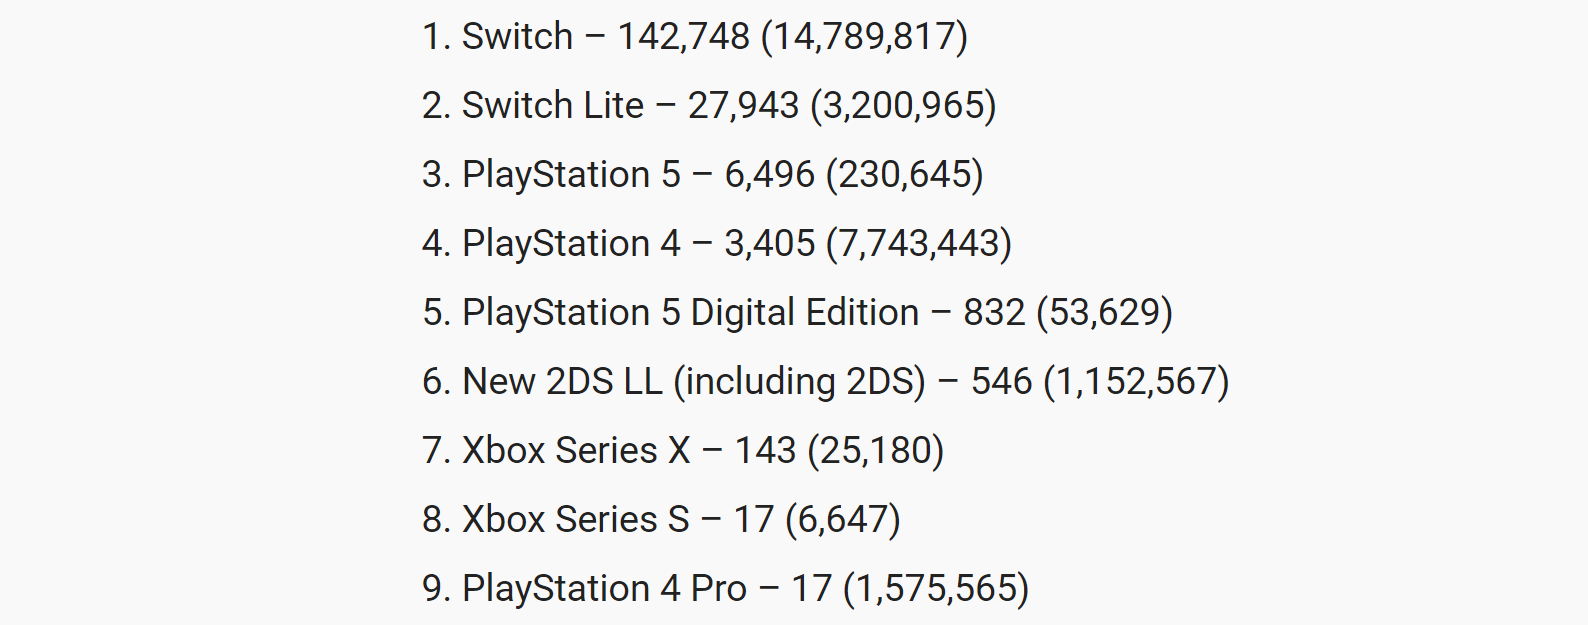Viewport: 1588px width, 625px height.
Task: Click the Xbox Series X line
Action: coord(683,451)
